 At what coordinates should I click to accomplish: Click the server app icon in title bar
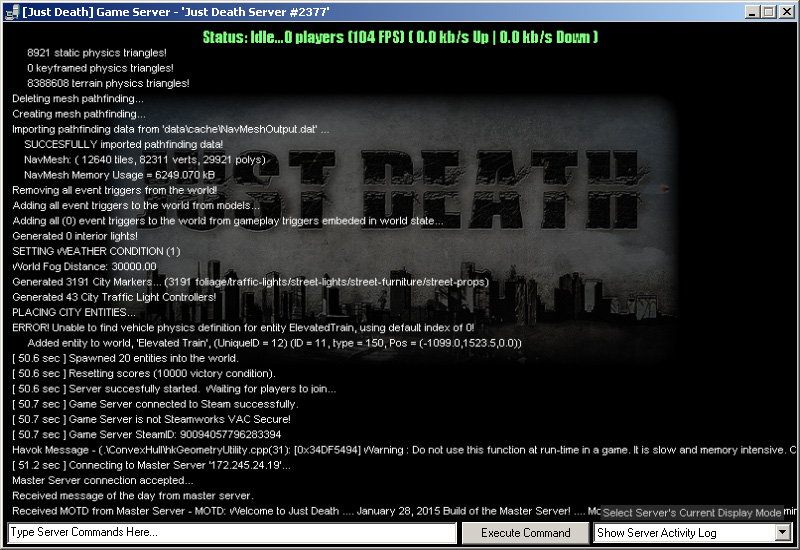point(12,11)
